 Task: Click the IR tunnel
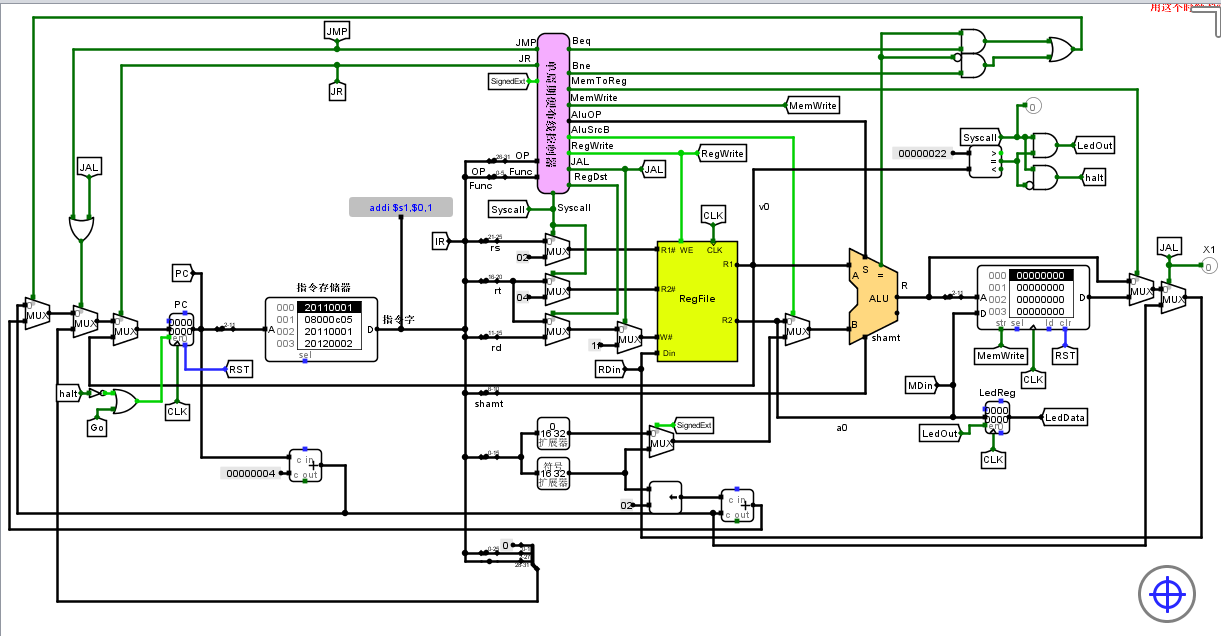440,241
